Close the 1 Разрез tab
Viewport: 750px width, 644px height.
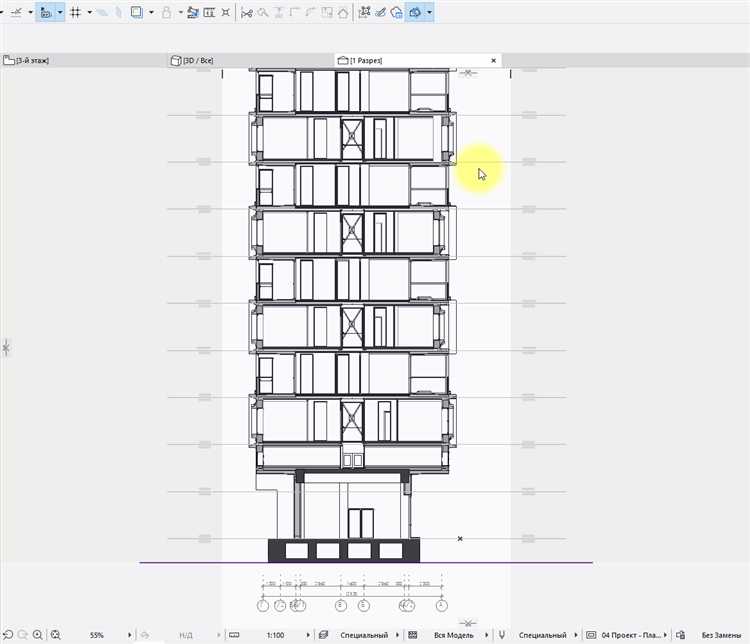pyautogui.click(x=494, y=60)
